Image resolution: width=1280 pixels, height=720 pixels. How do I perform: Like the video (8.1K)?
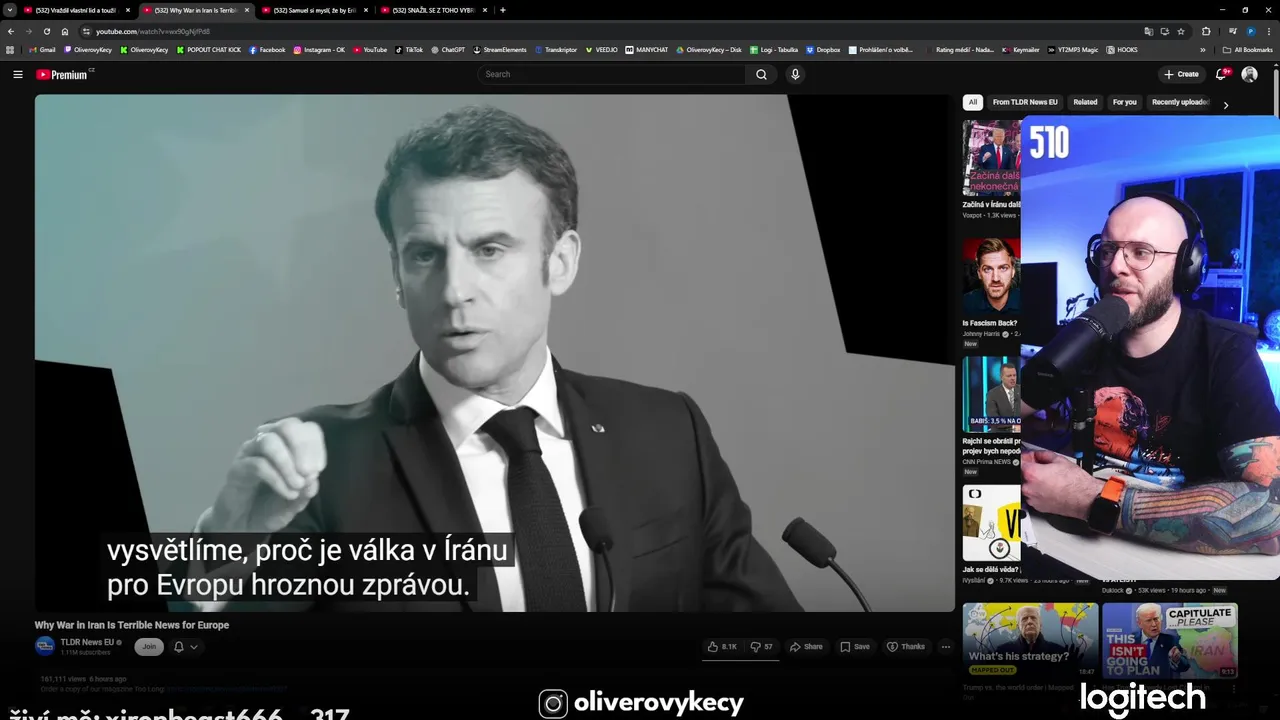tap(723, 646)
